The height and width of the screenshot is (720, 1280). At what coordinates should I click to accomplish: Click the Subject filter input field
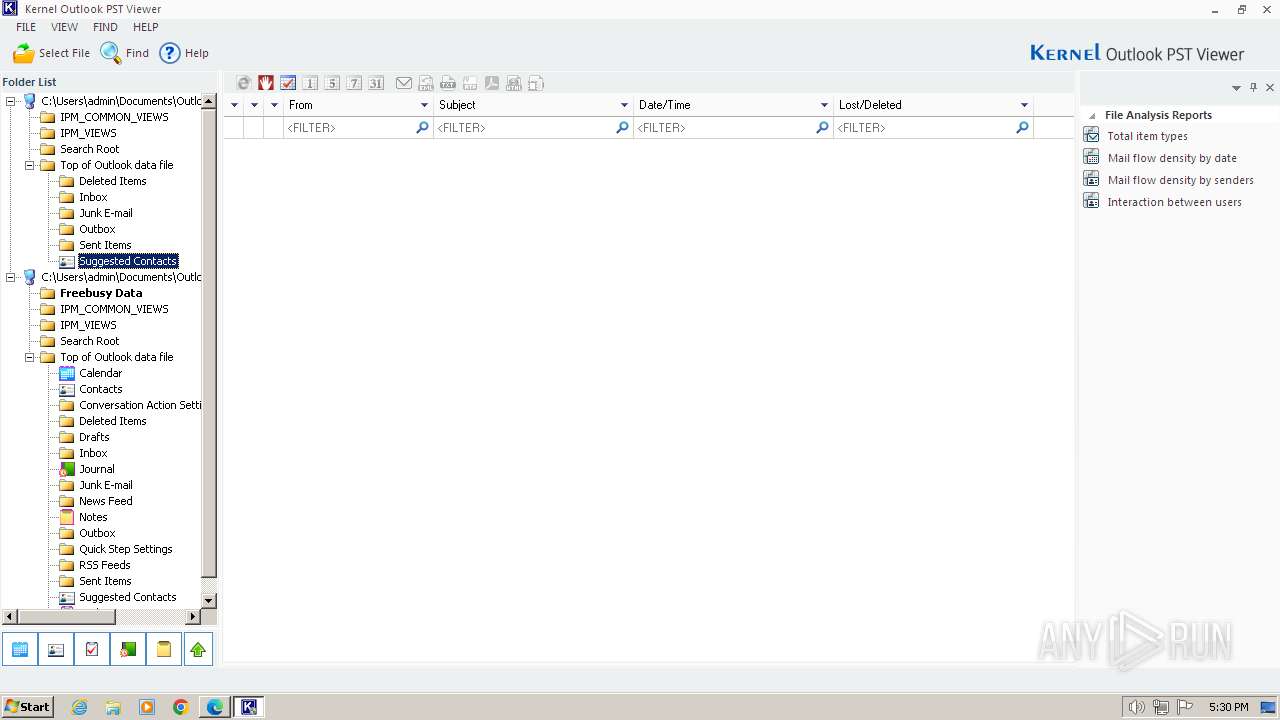pos(533,128)
